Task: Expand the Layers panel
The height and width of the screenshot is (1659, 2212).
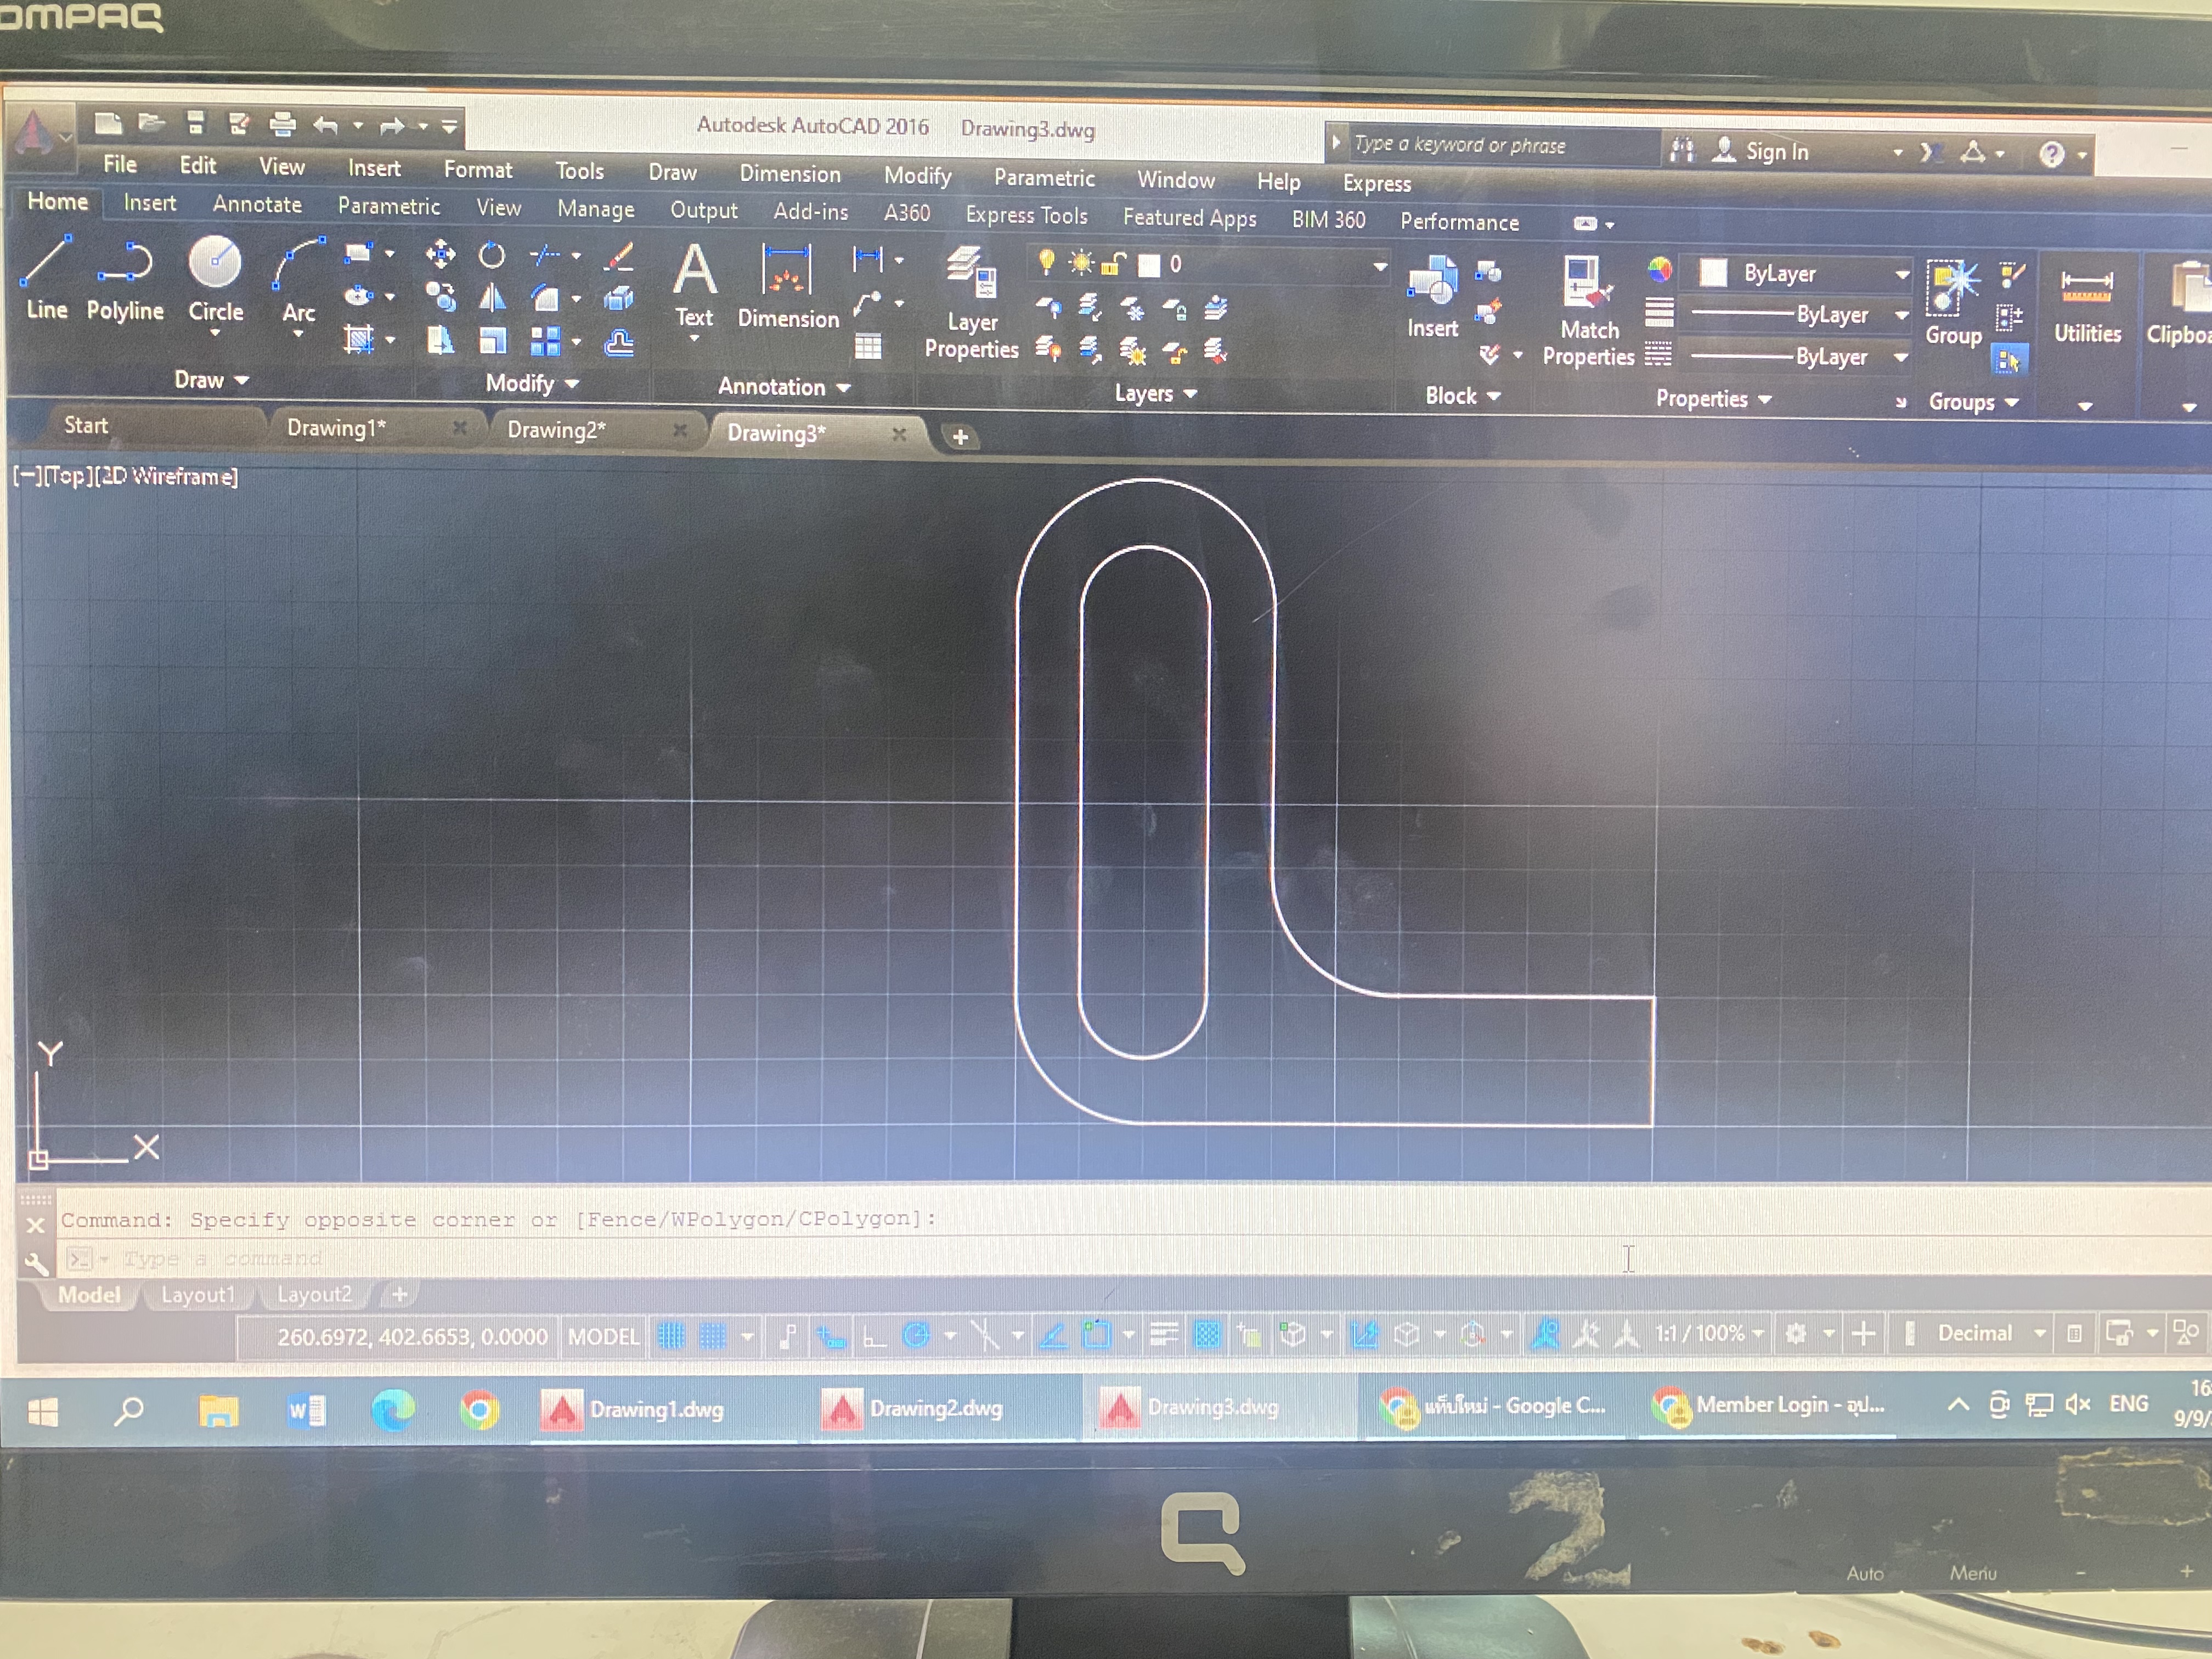Action: [x=1155, y=394]
